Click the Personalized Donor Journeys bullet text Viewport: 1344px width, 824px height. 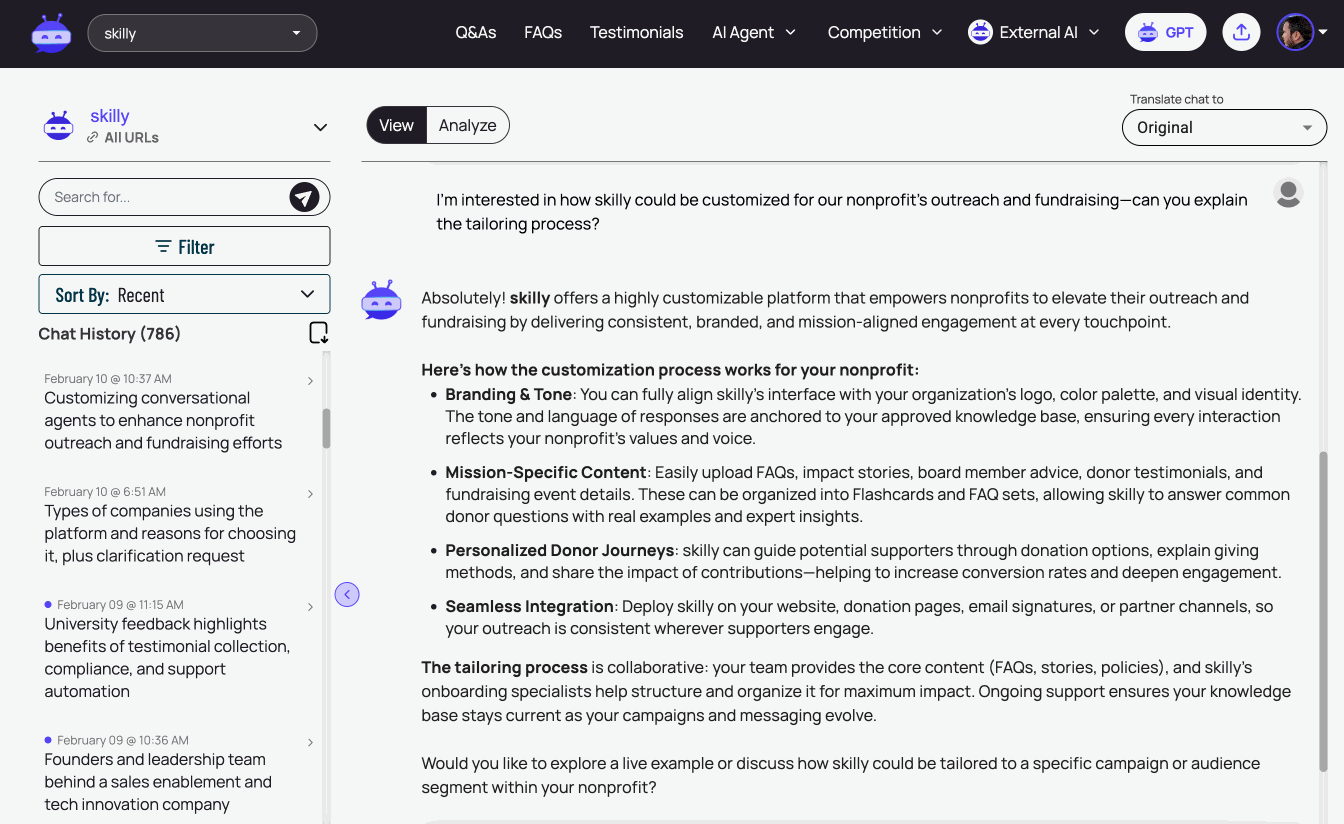(x=863, y=561)
